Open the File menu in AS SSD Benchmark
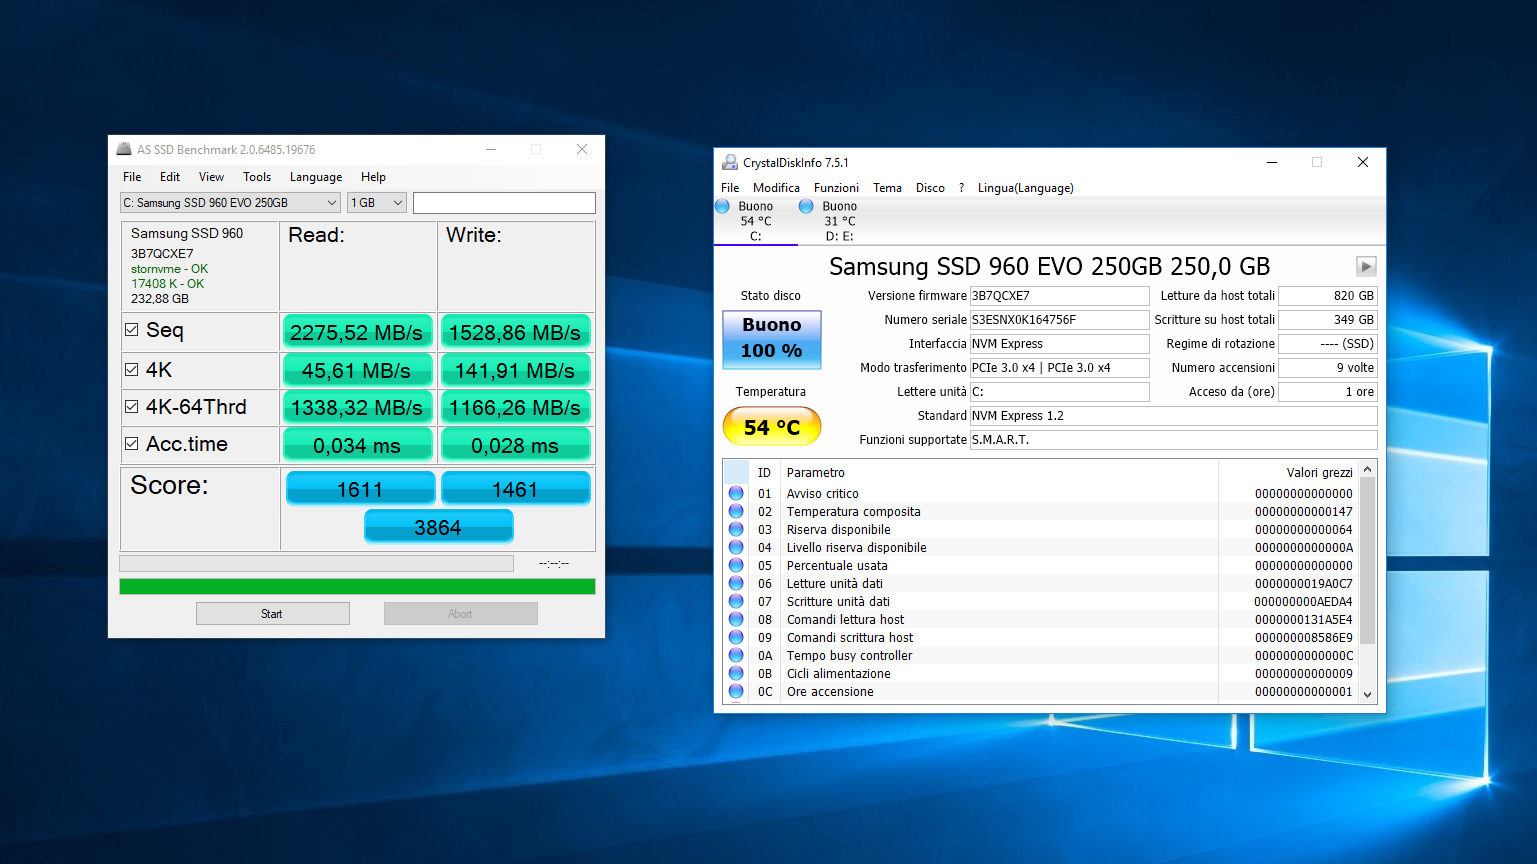Viewport: 1537px width, 864px height. point(132,177)
